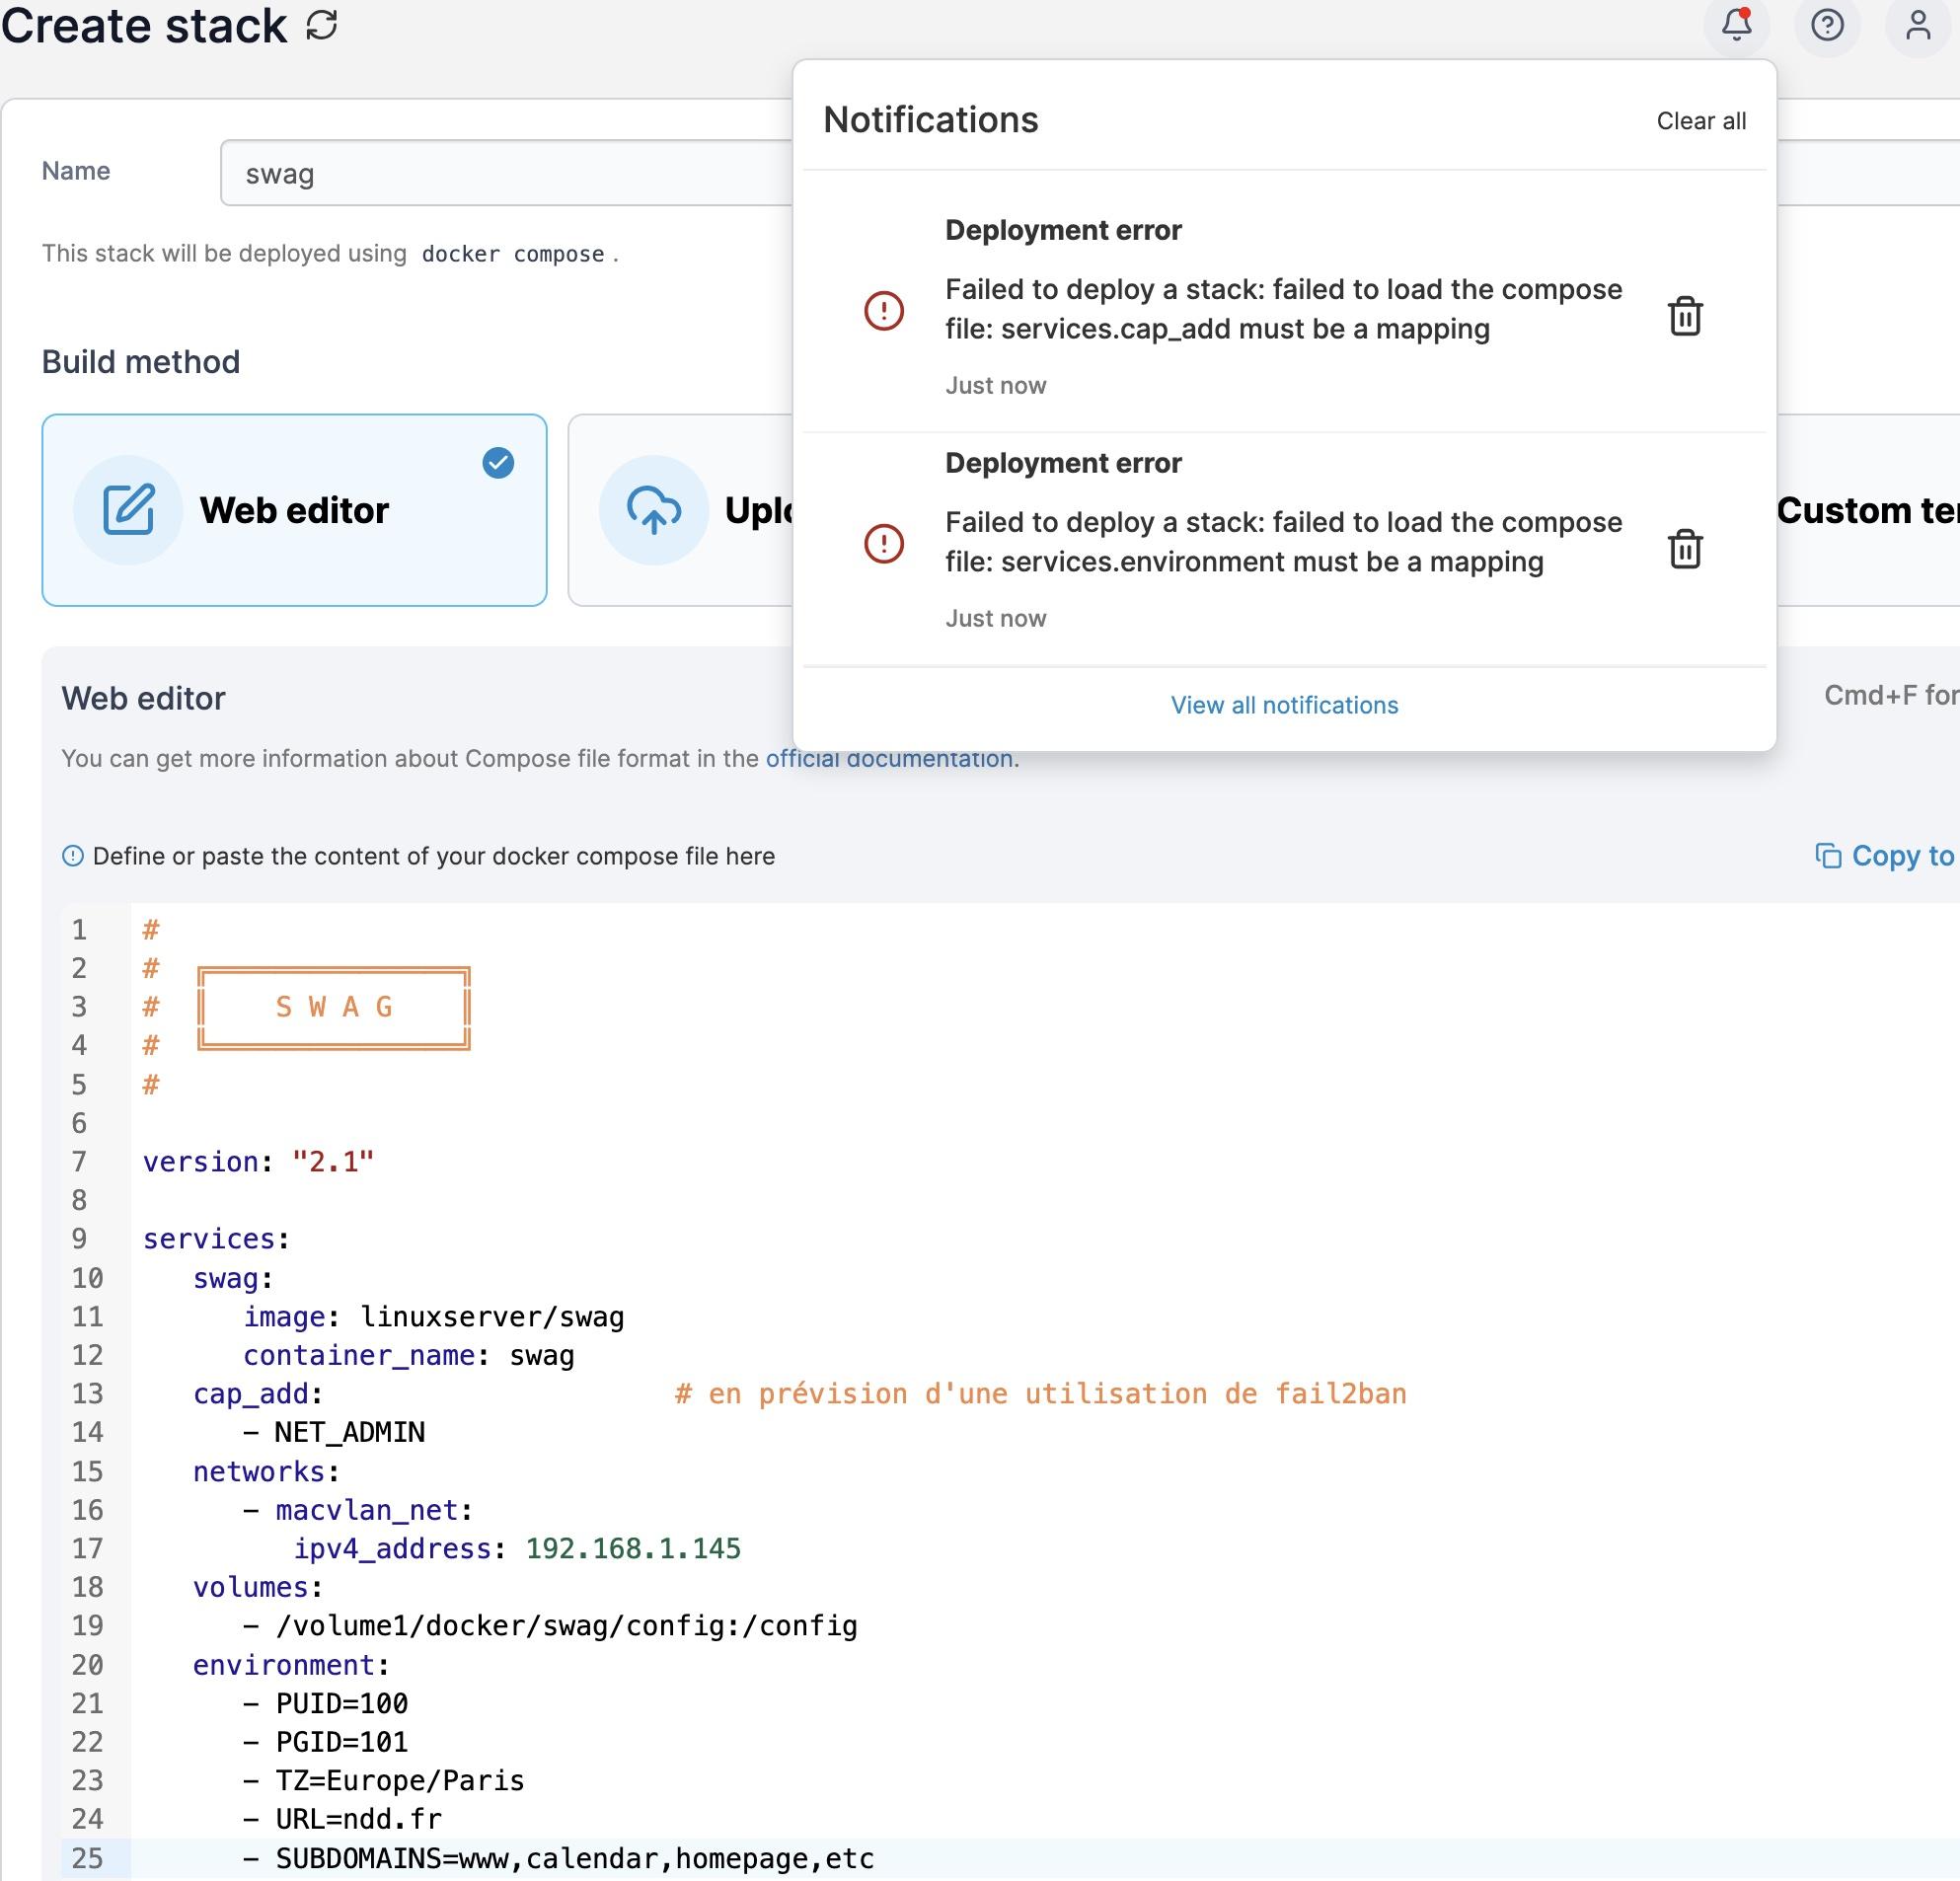Click the cap_add: key in editor
1960x1881 pixels.
pos(258,1394)
